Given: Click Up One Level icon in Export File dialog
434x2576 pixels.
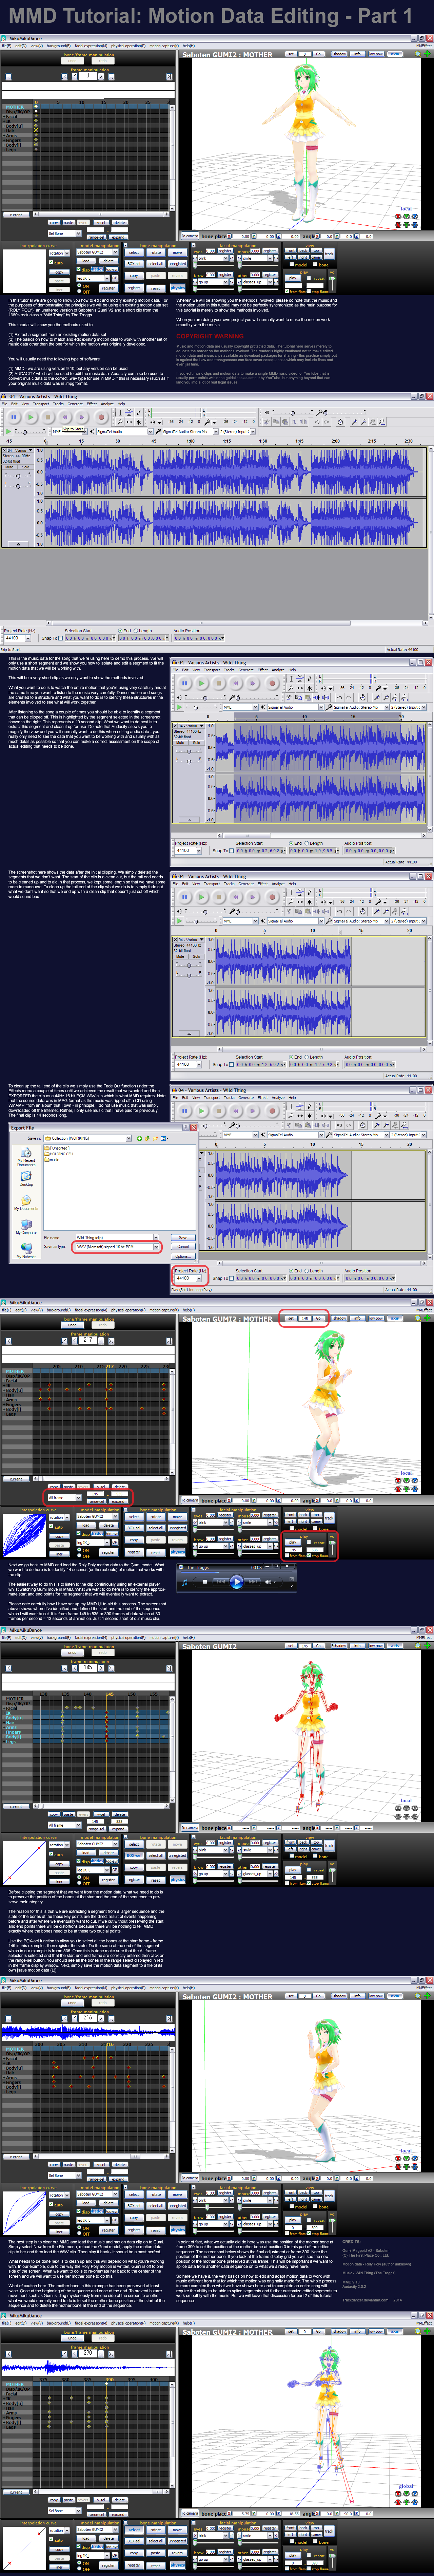Looking at the screenshot, I should coord(147,1138).
